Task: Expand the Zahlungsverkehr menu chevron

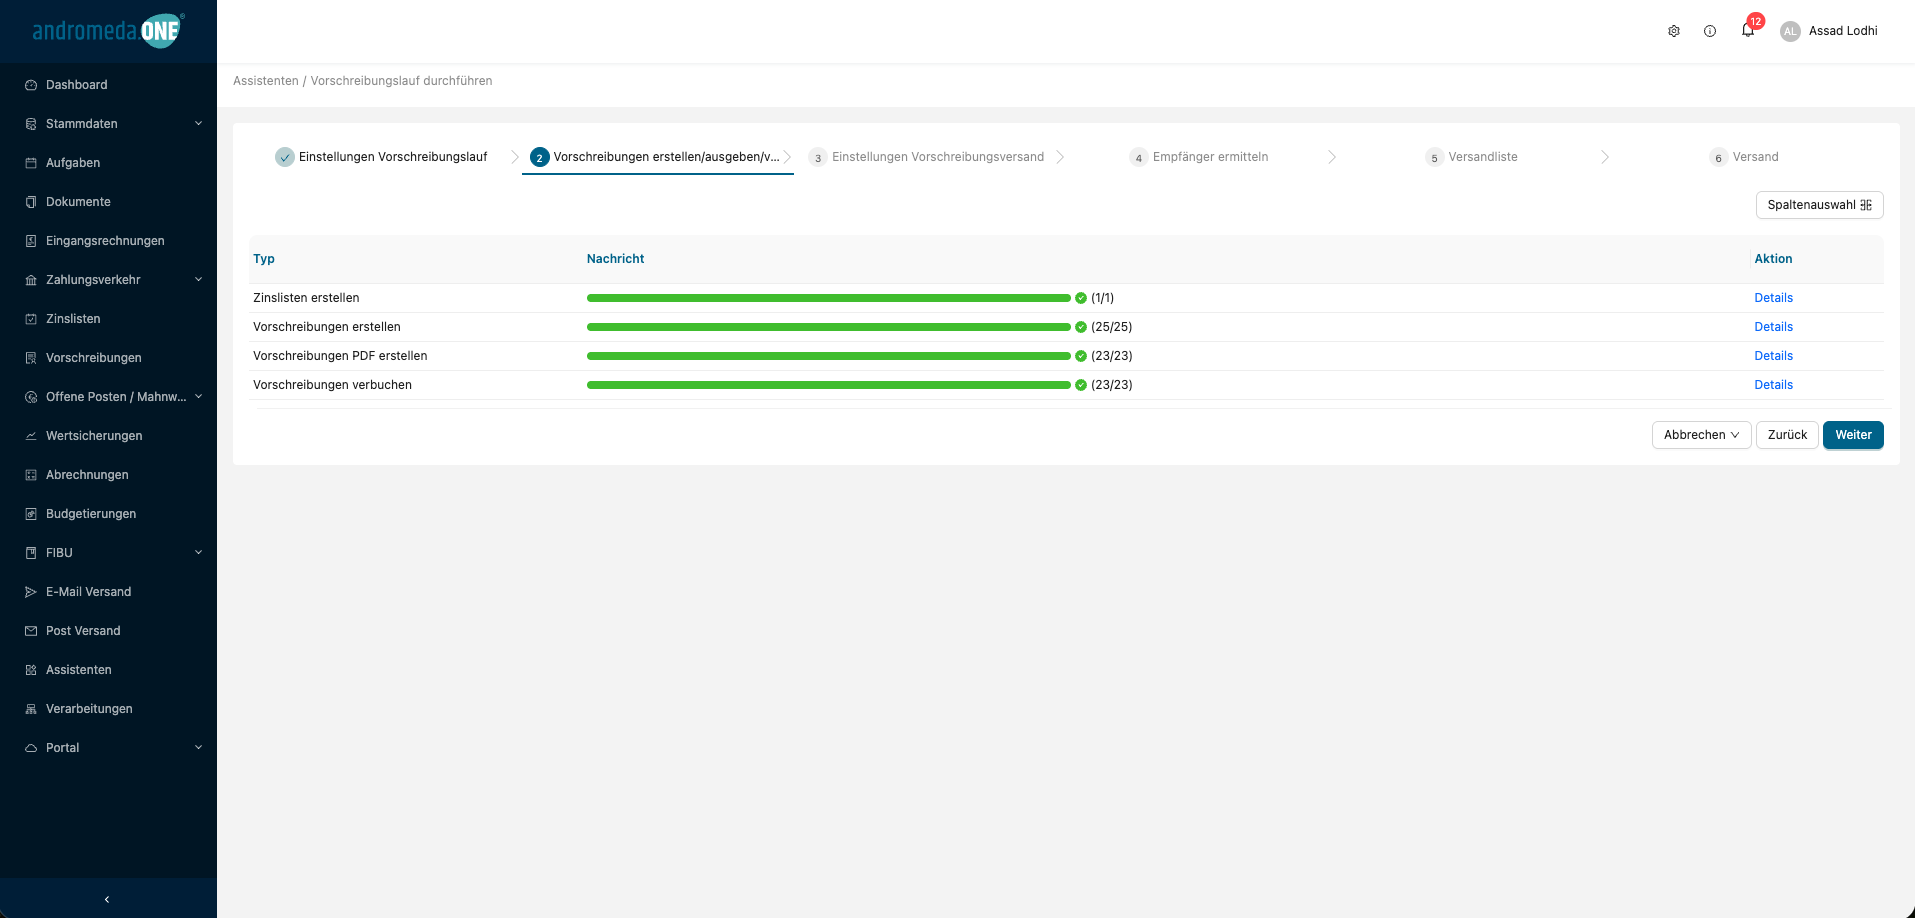Action: pyautogui.click(x=198, y=280)
